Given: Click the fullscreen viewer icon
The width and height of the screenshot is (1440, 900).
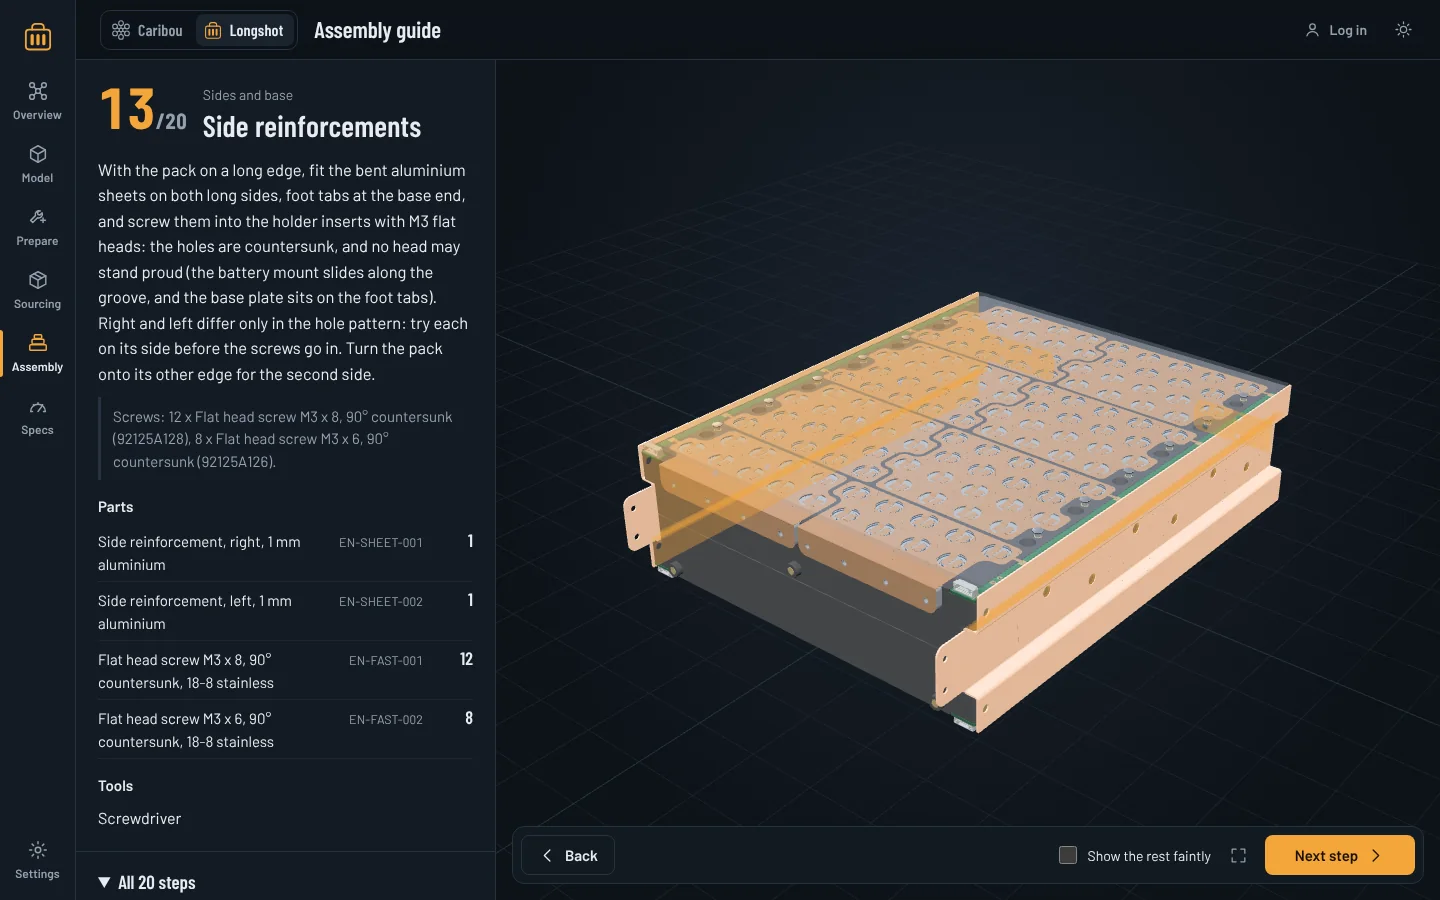Looking at the screenshot, I should [x=1238, y=855].
